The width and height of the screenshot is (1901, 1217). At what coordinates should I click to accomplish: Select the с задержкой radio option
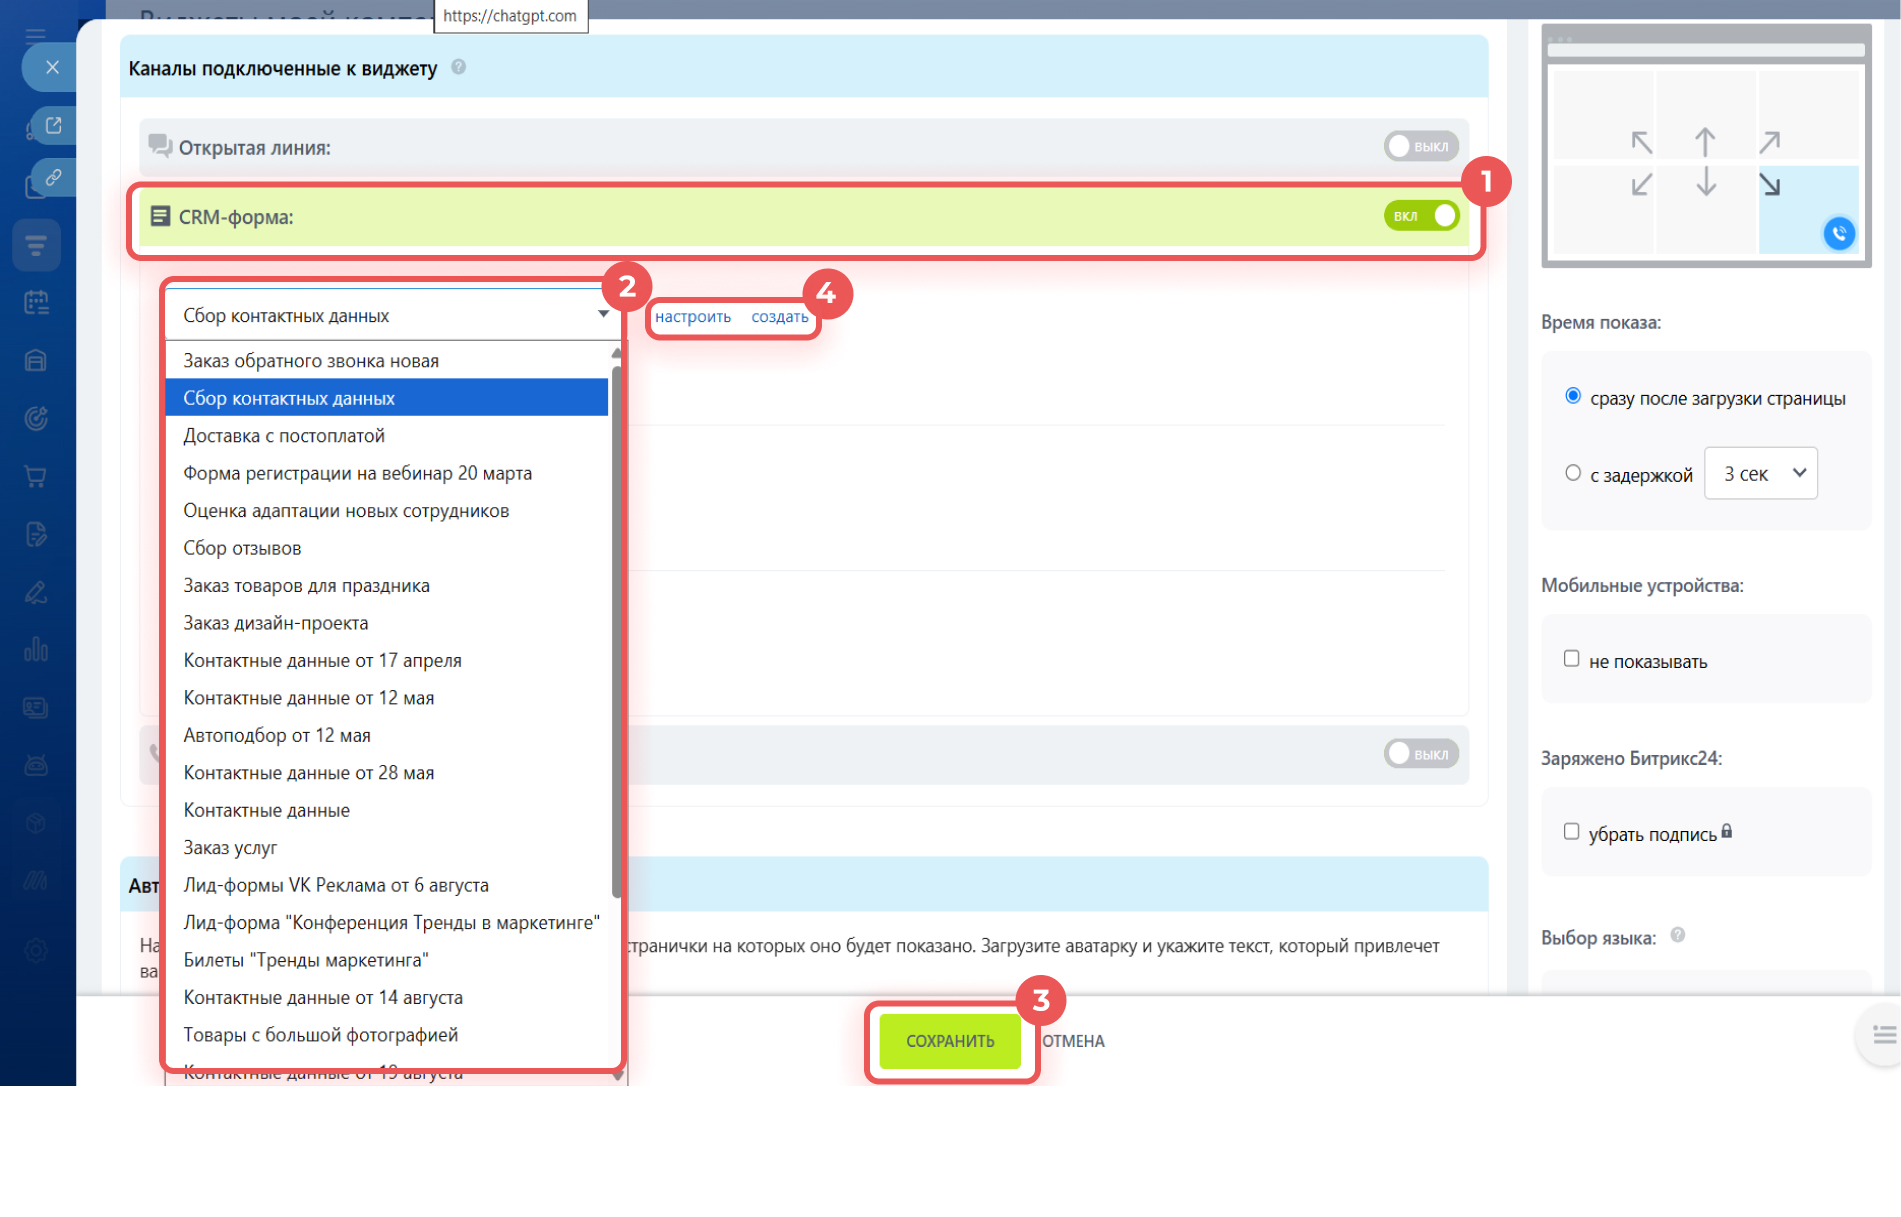pos(1573,473)
